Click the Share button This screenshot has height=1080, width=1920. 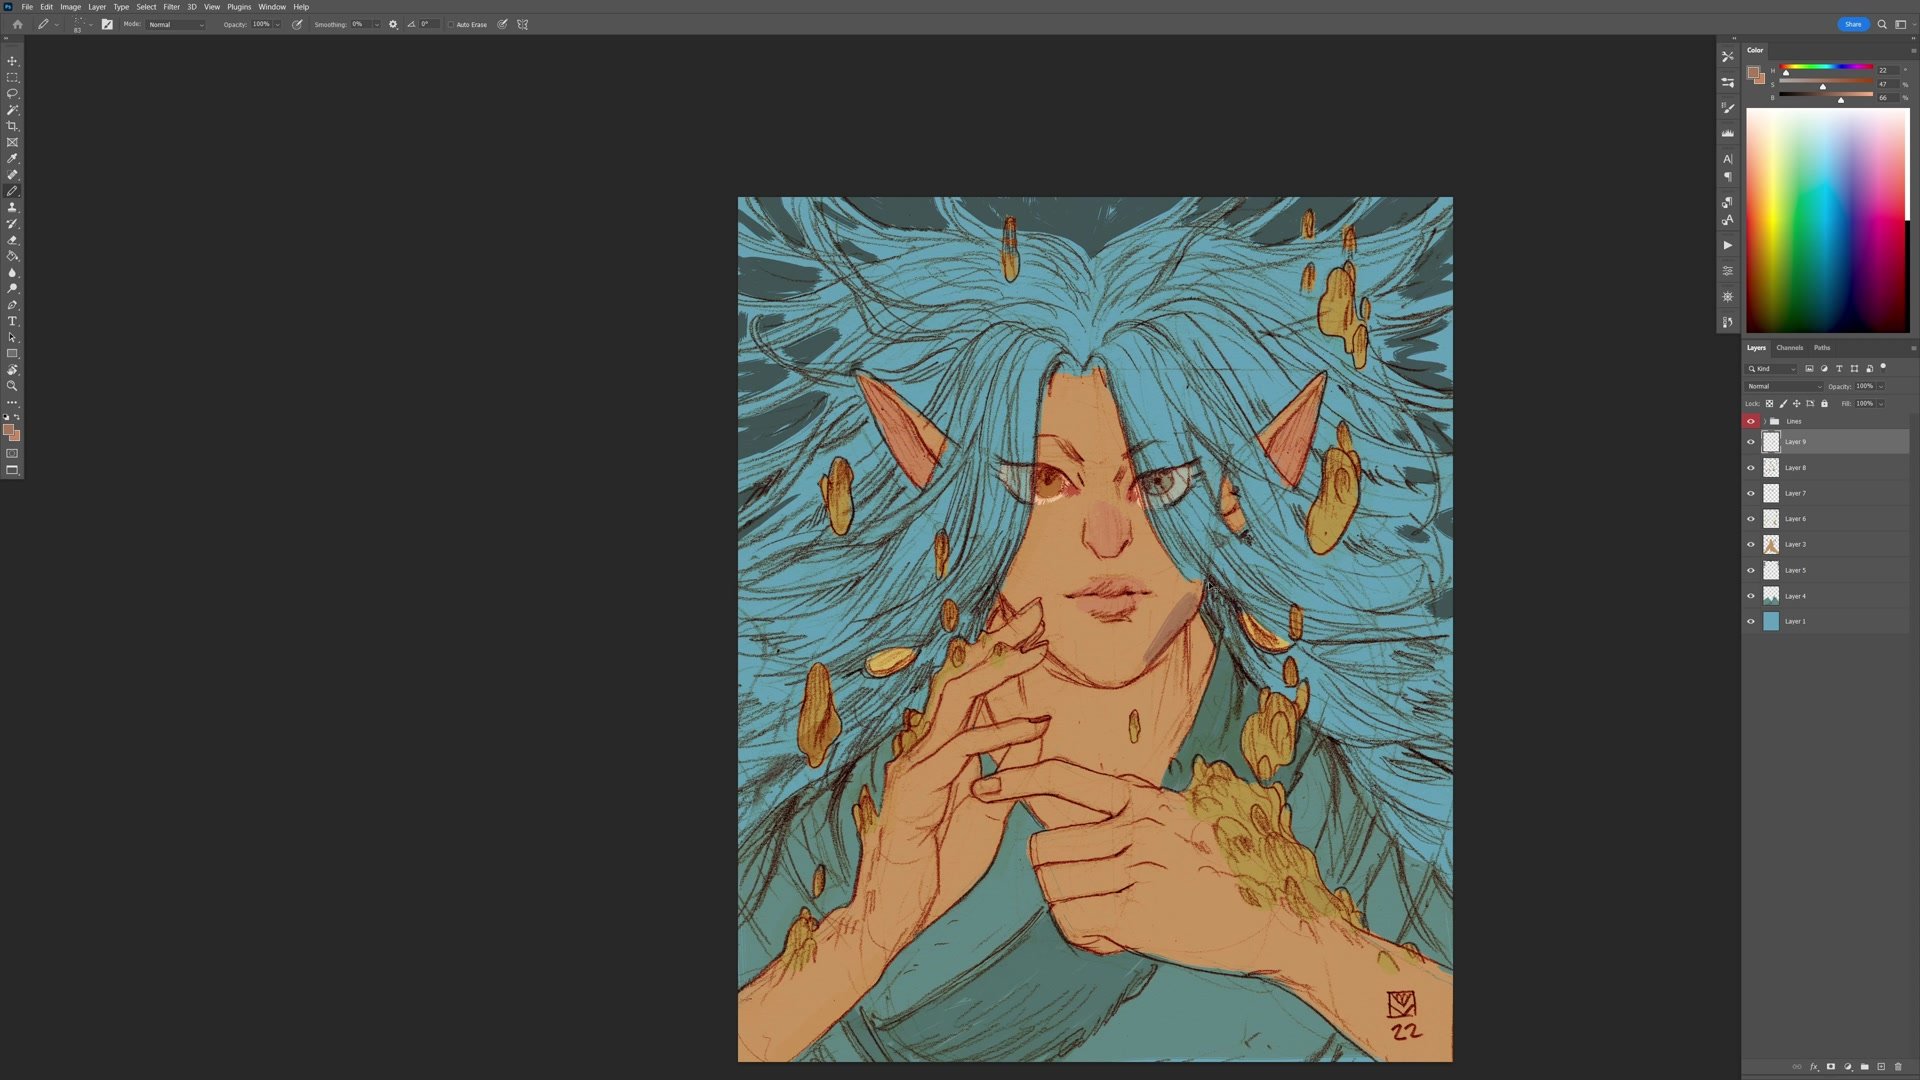pyautogui.click(x=1852, y=24)
